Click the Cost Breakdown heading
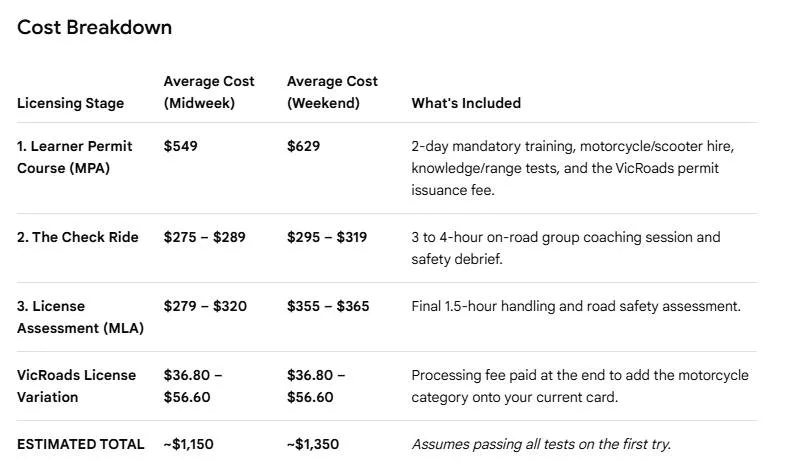The height and width of the screenshot is (474, 792). click(x=94, y=27)
